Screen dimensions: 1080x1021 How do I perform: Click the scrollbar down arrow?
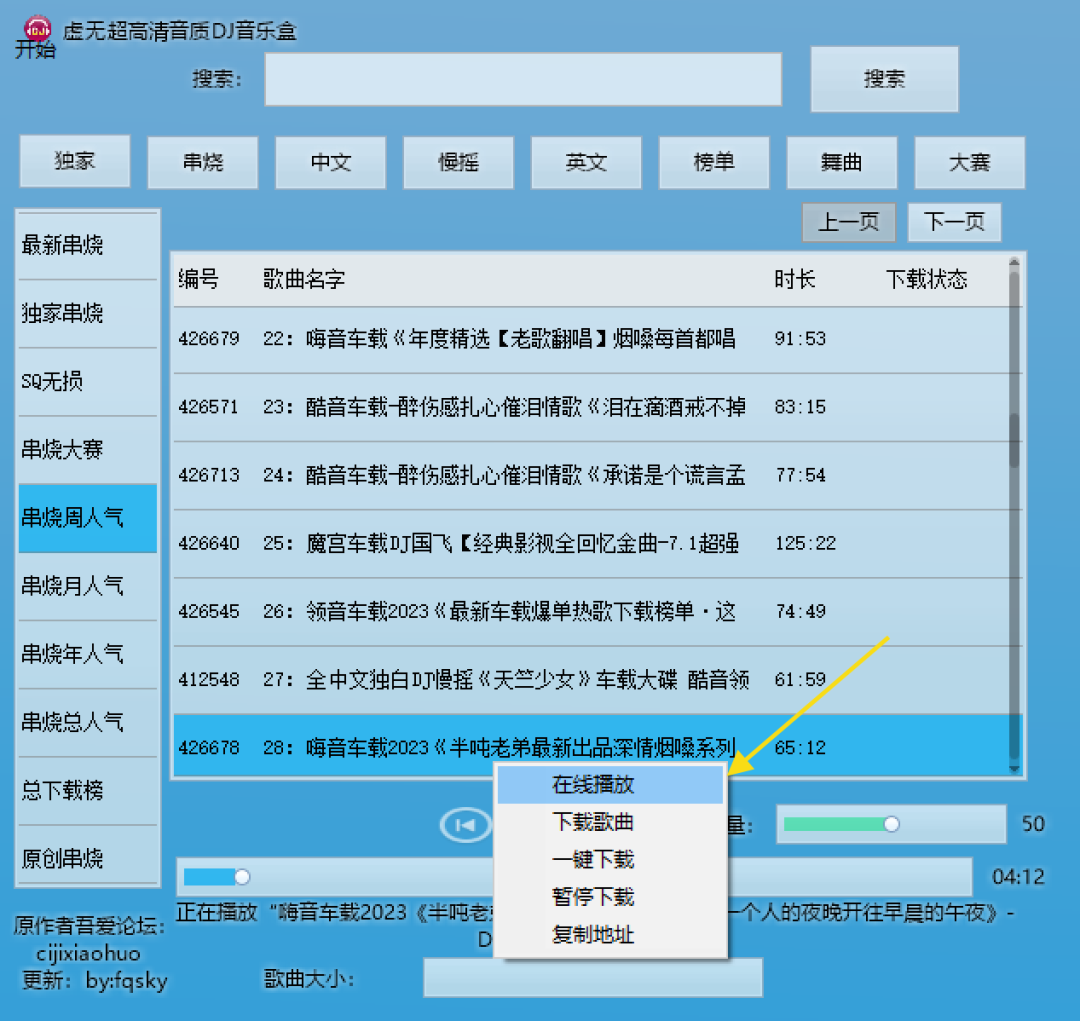pos(1016,770)
